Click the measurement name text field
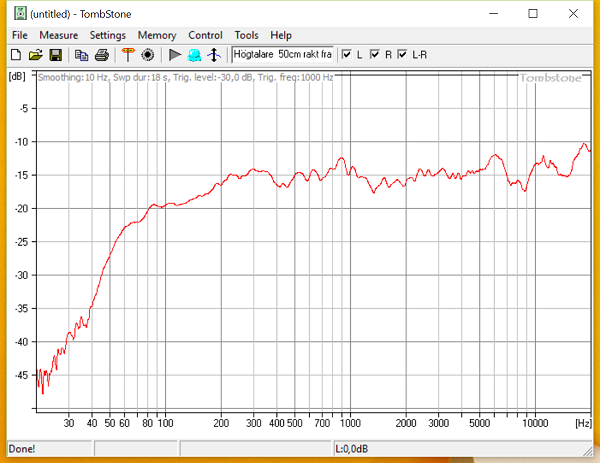Image resolution: width=600 pixels, height=463 pixels. click(283, 54)
